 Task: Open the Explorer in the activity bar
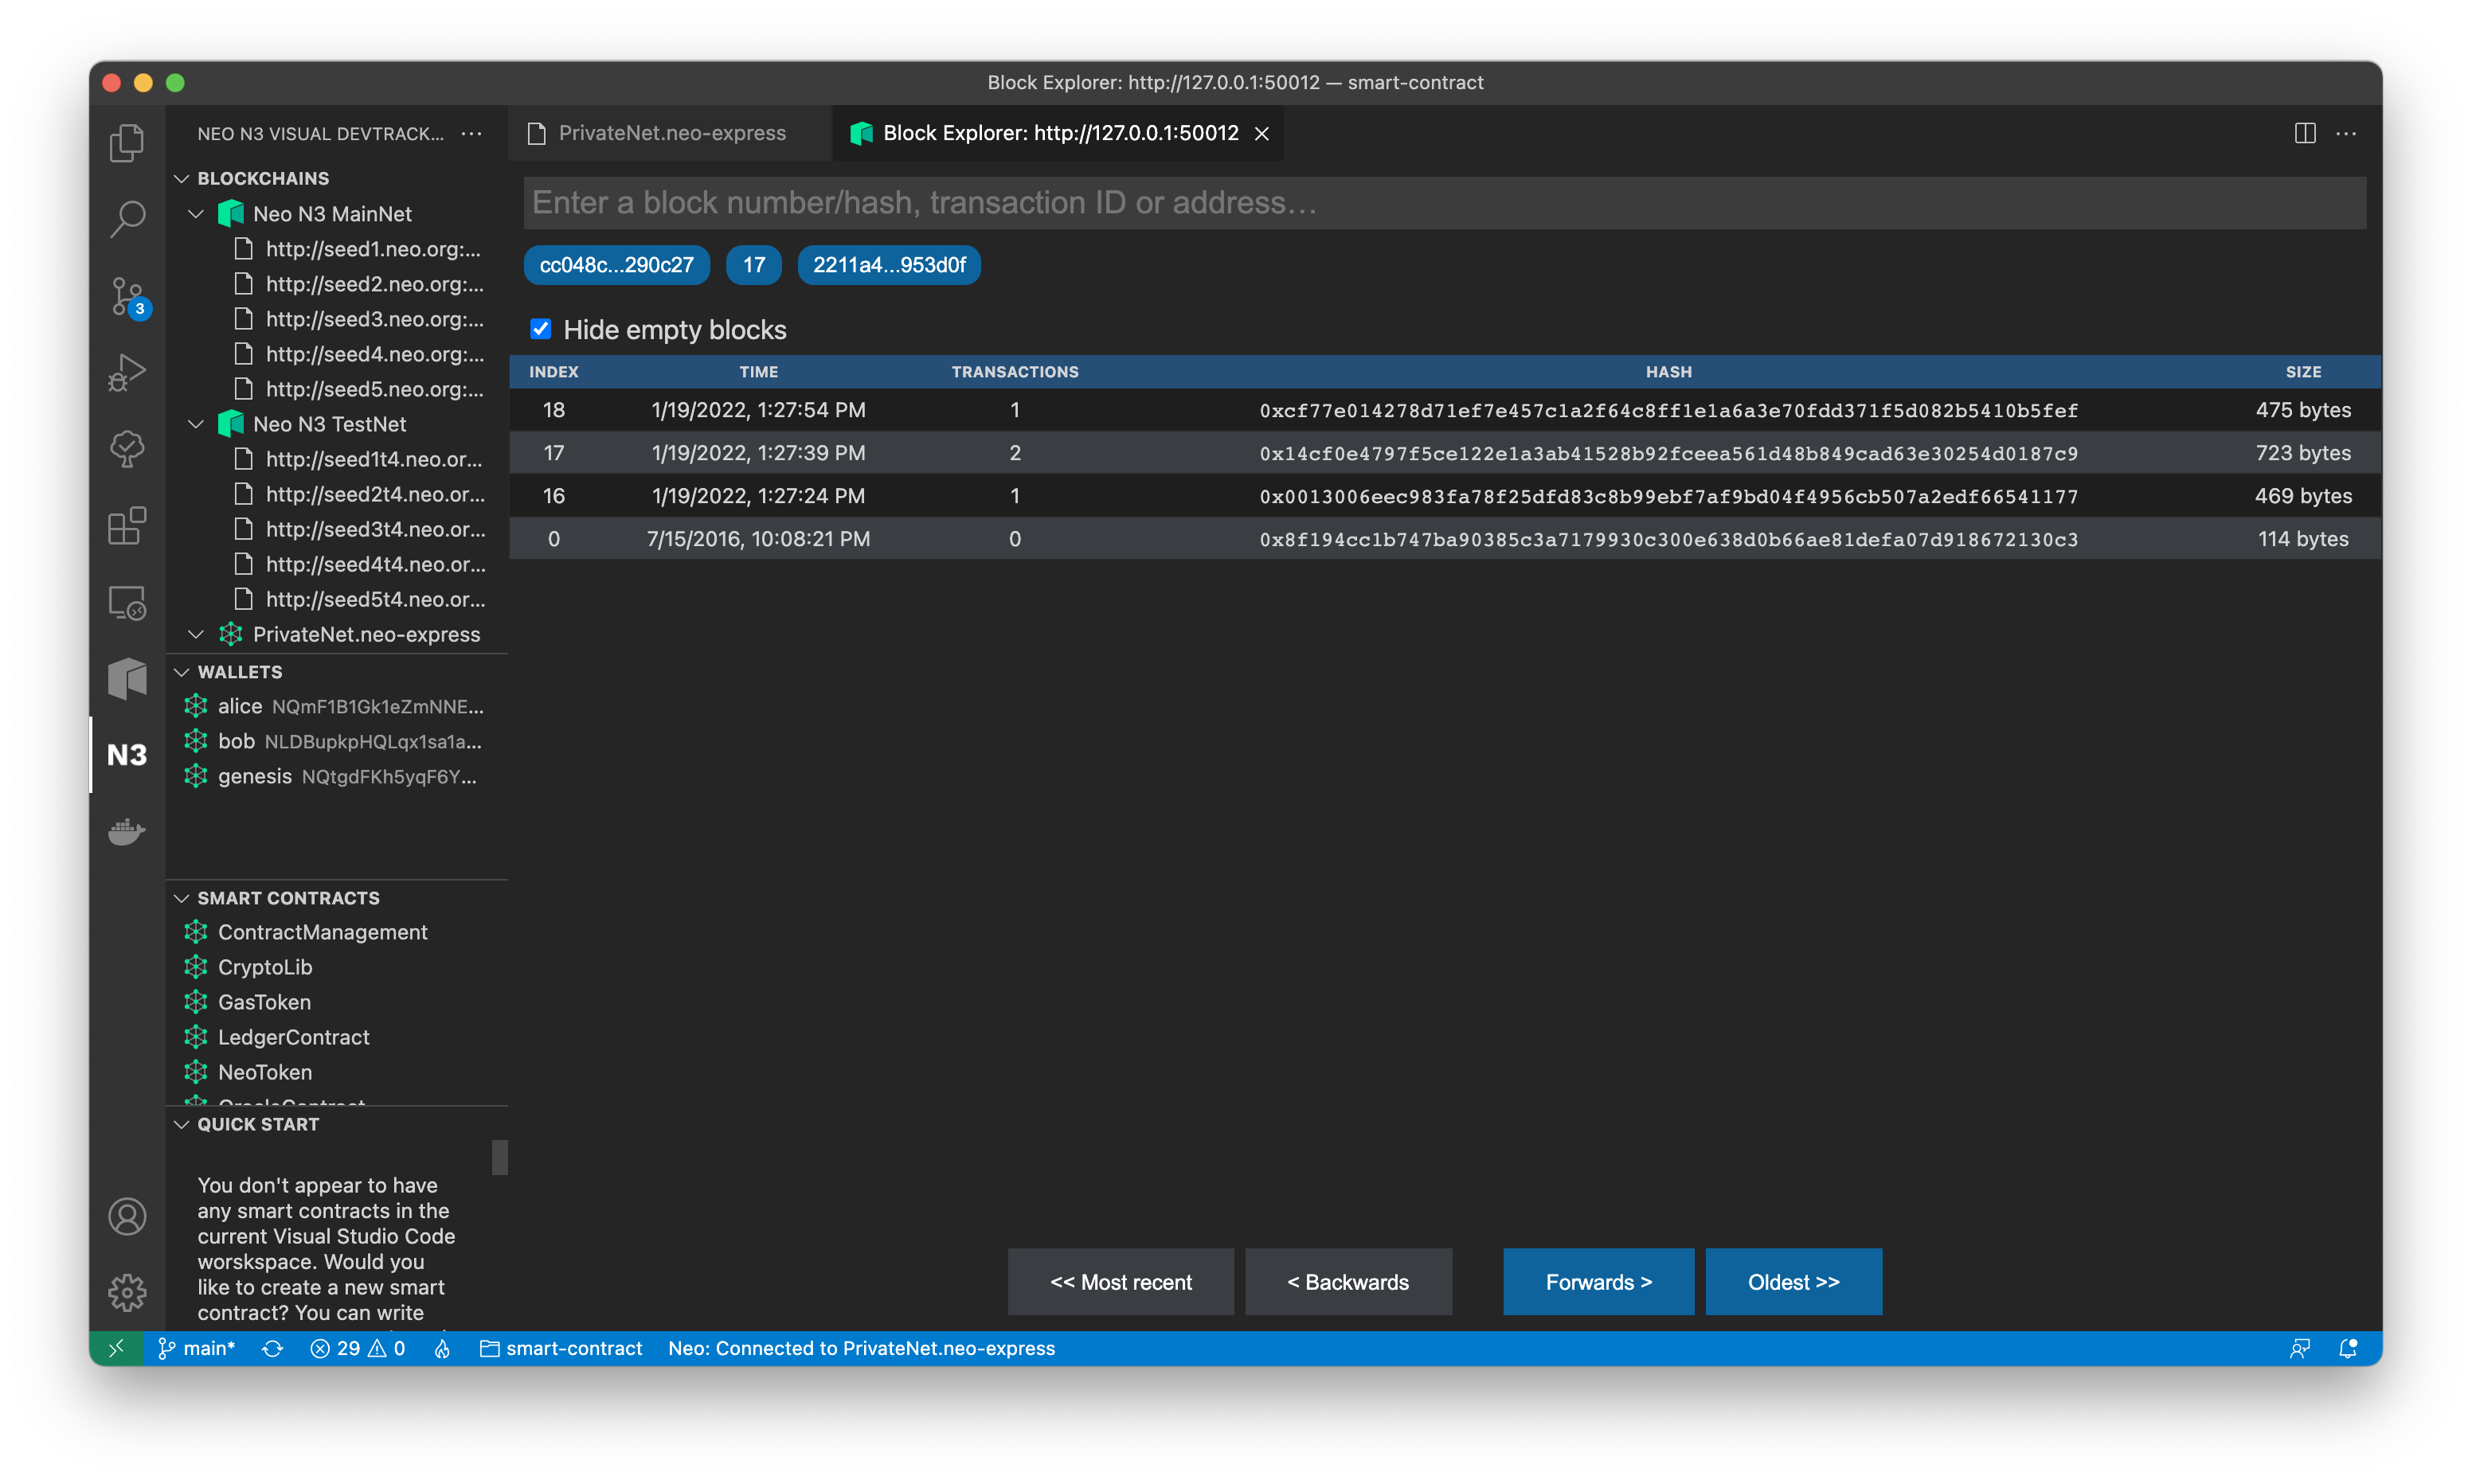click(127, 143)
